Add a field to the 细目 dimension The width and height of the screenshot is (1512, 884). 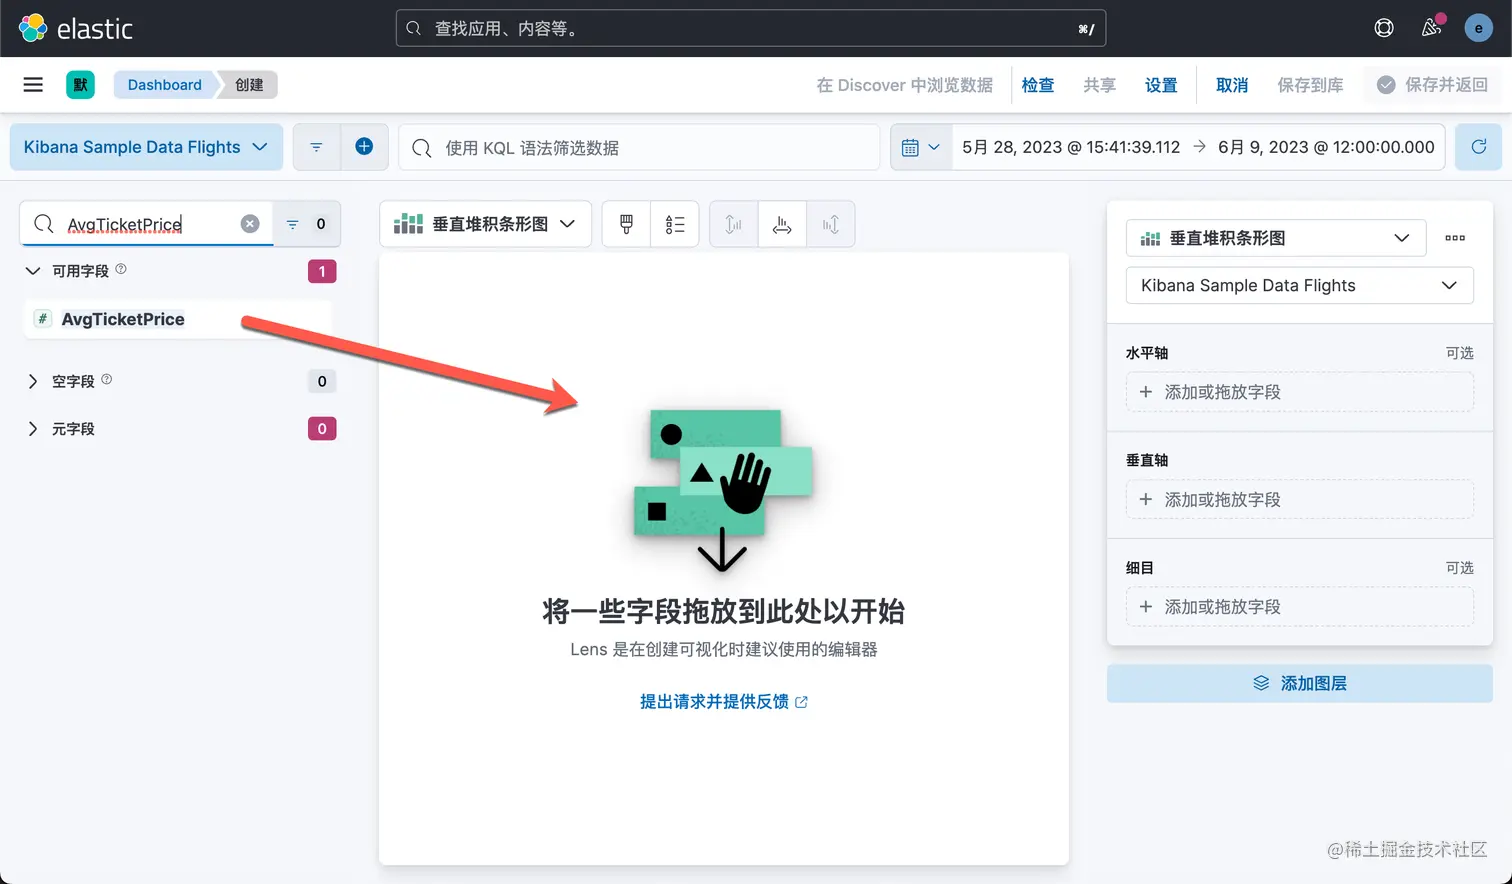[x=1299, y=607]
